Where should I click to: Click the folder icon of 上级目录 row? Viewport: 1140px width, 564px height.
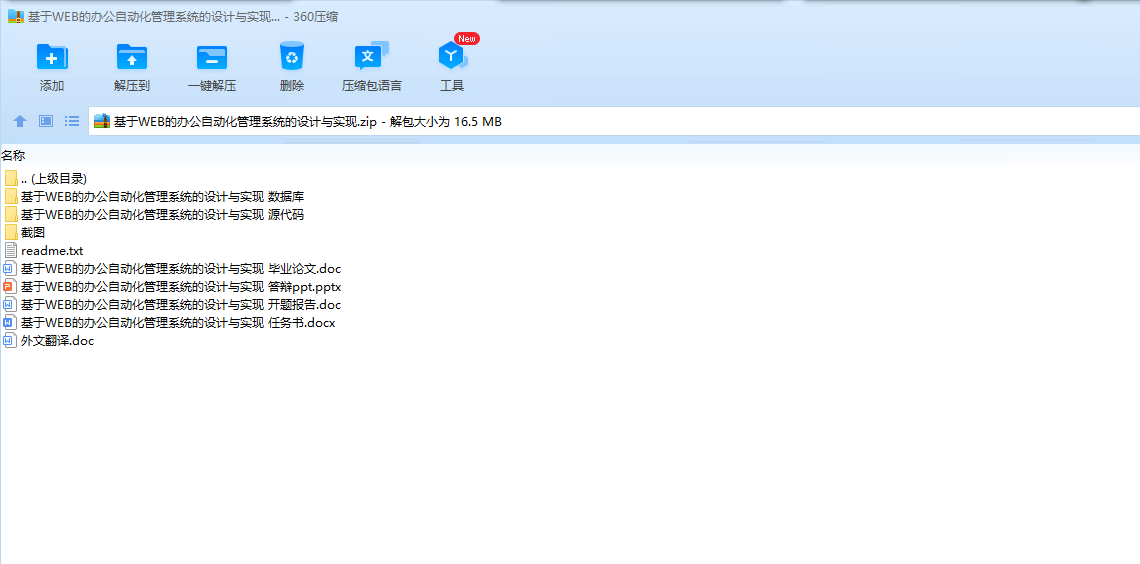click(x=11, y=178)
